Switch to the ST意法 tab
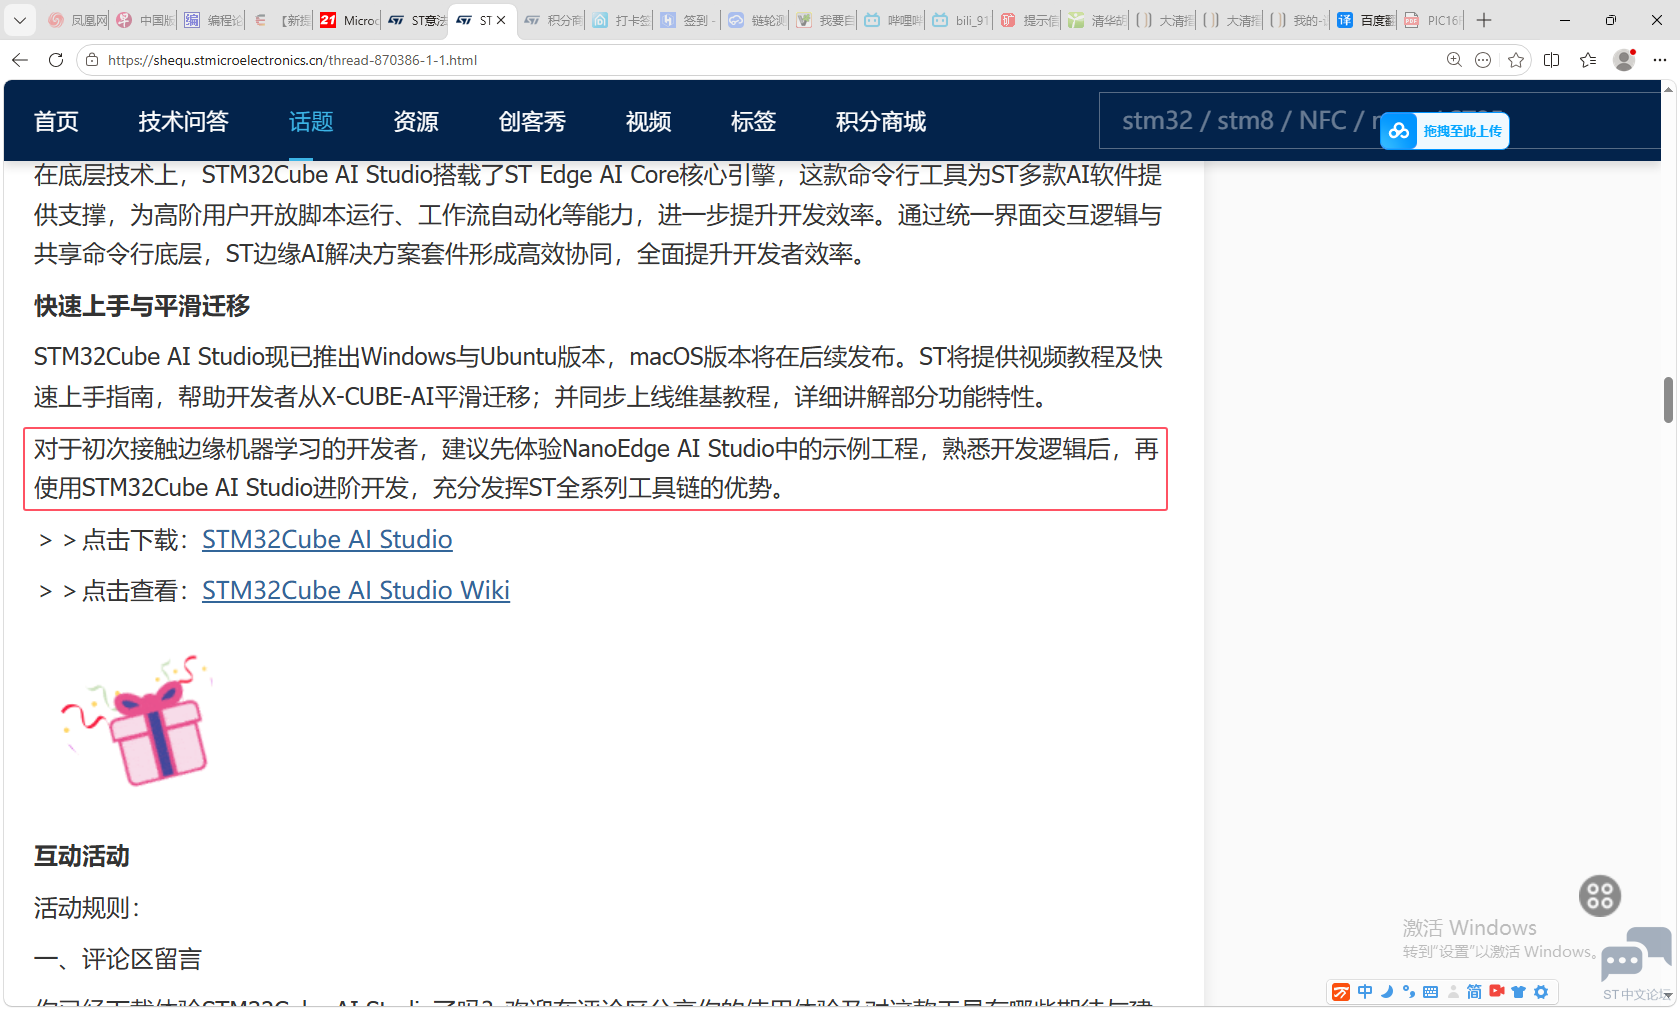Viewport: 1680px width, 1010px height. [416, 20]
